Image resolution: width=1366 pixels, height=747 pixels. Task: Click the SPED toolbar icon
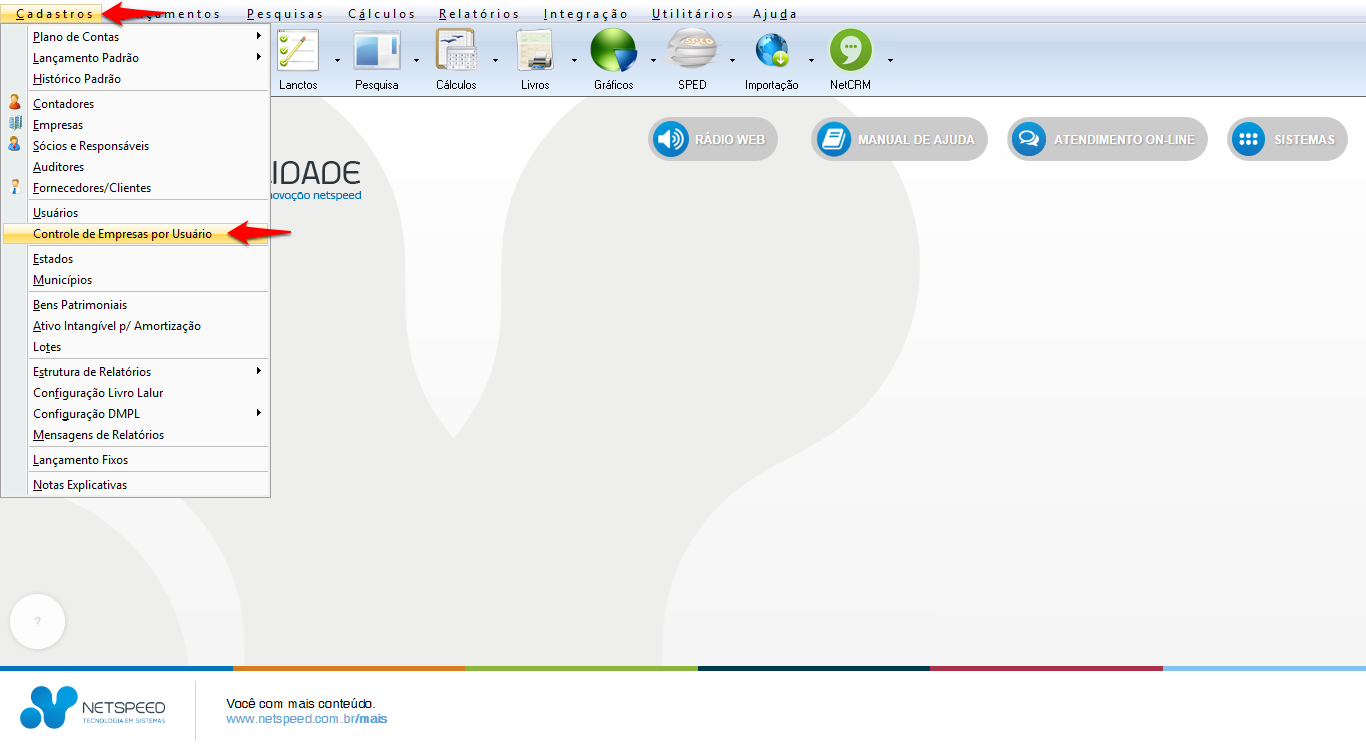click(x=692, y=52)
